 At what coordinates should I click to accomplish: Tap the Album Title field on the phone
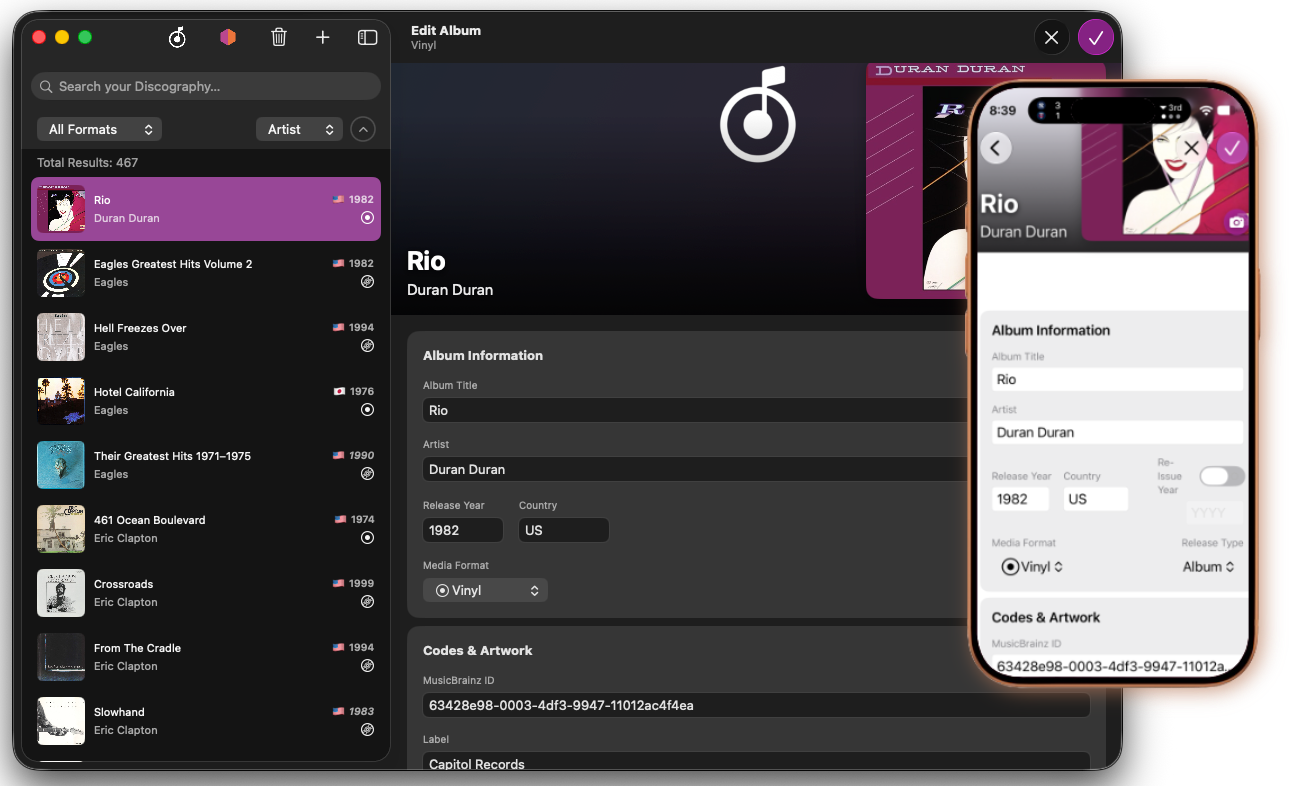pos(1118,379)
